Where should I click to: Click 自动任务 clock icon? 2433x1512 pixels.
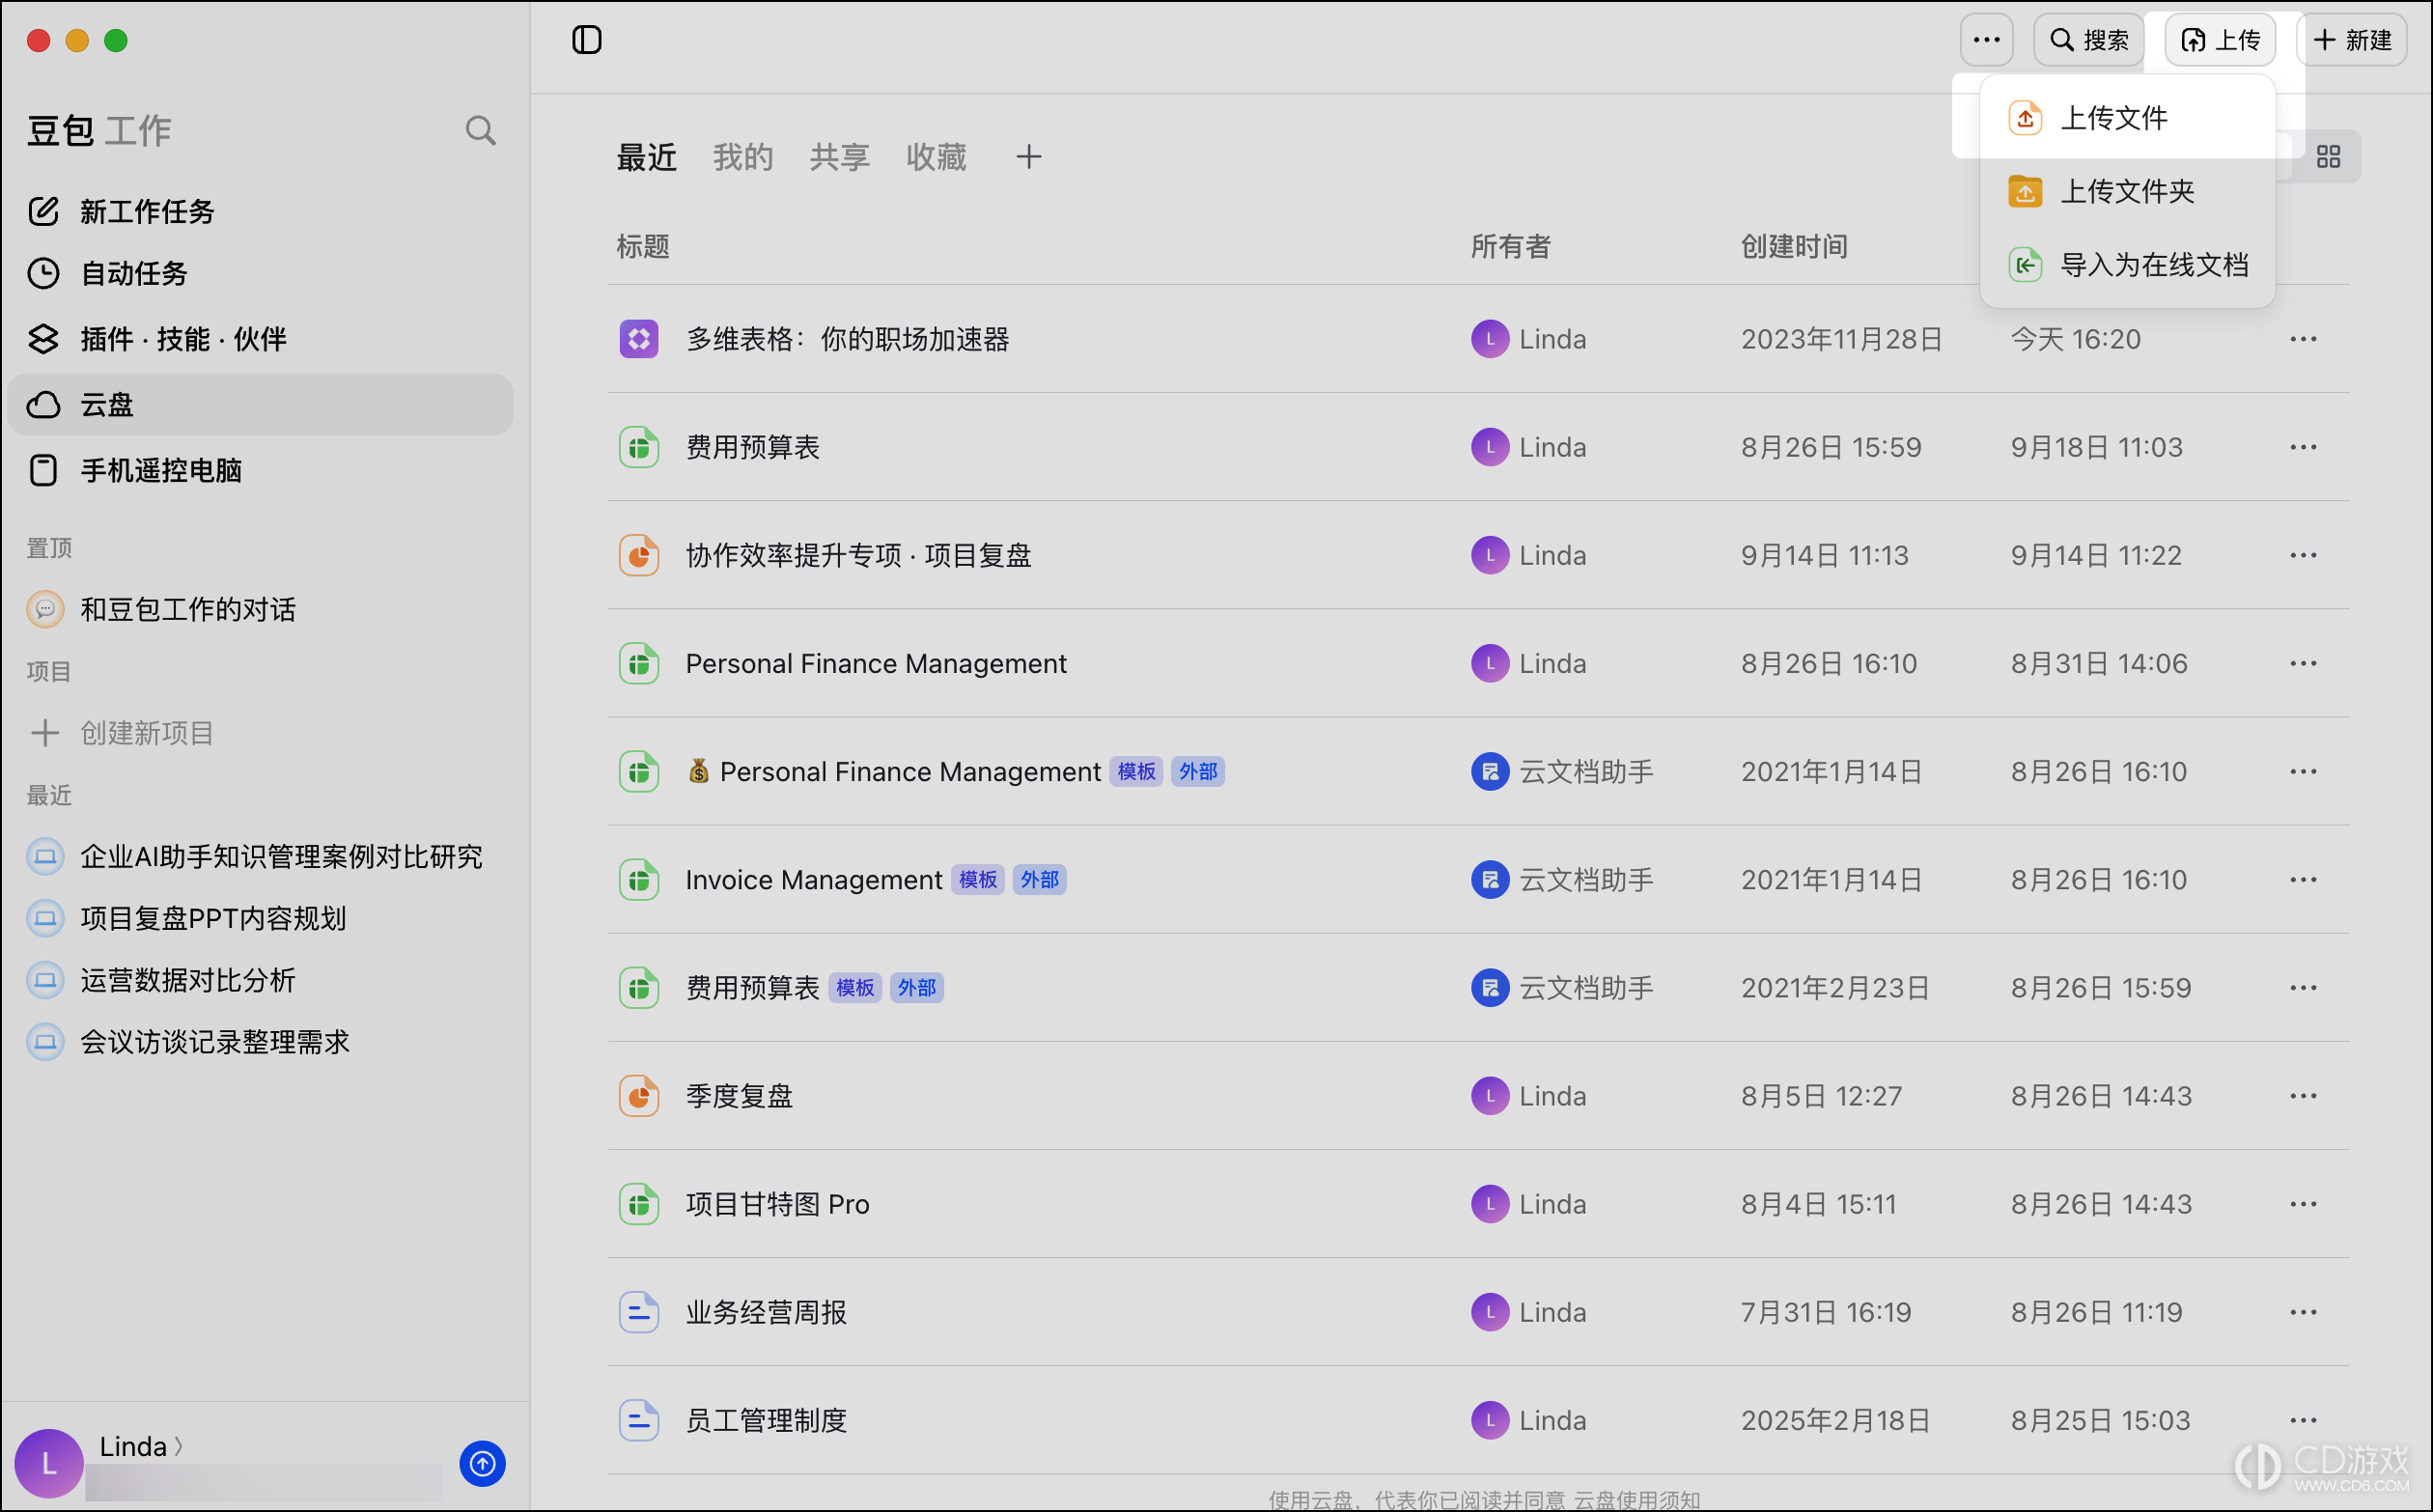coord(44,273)
